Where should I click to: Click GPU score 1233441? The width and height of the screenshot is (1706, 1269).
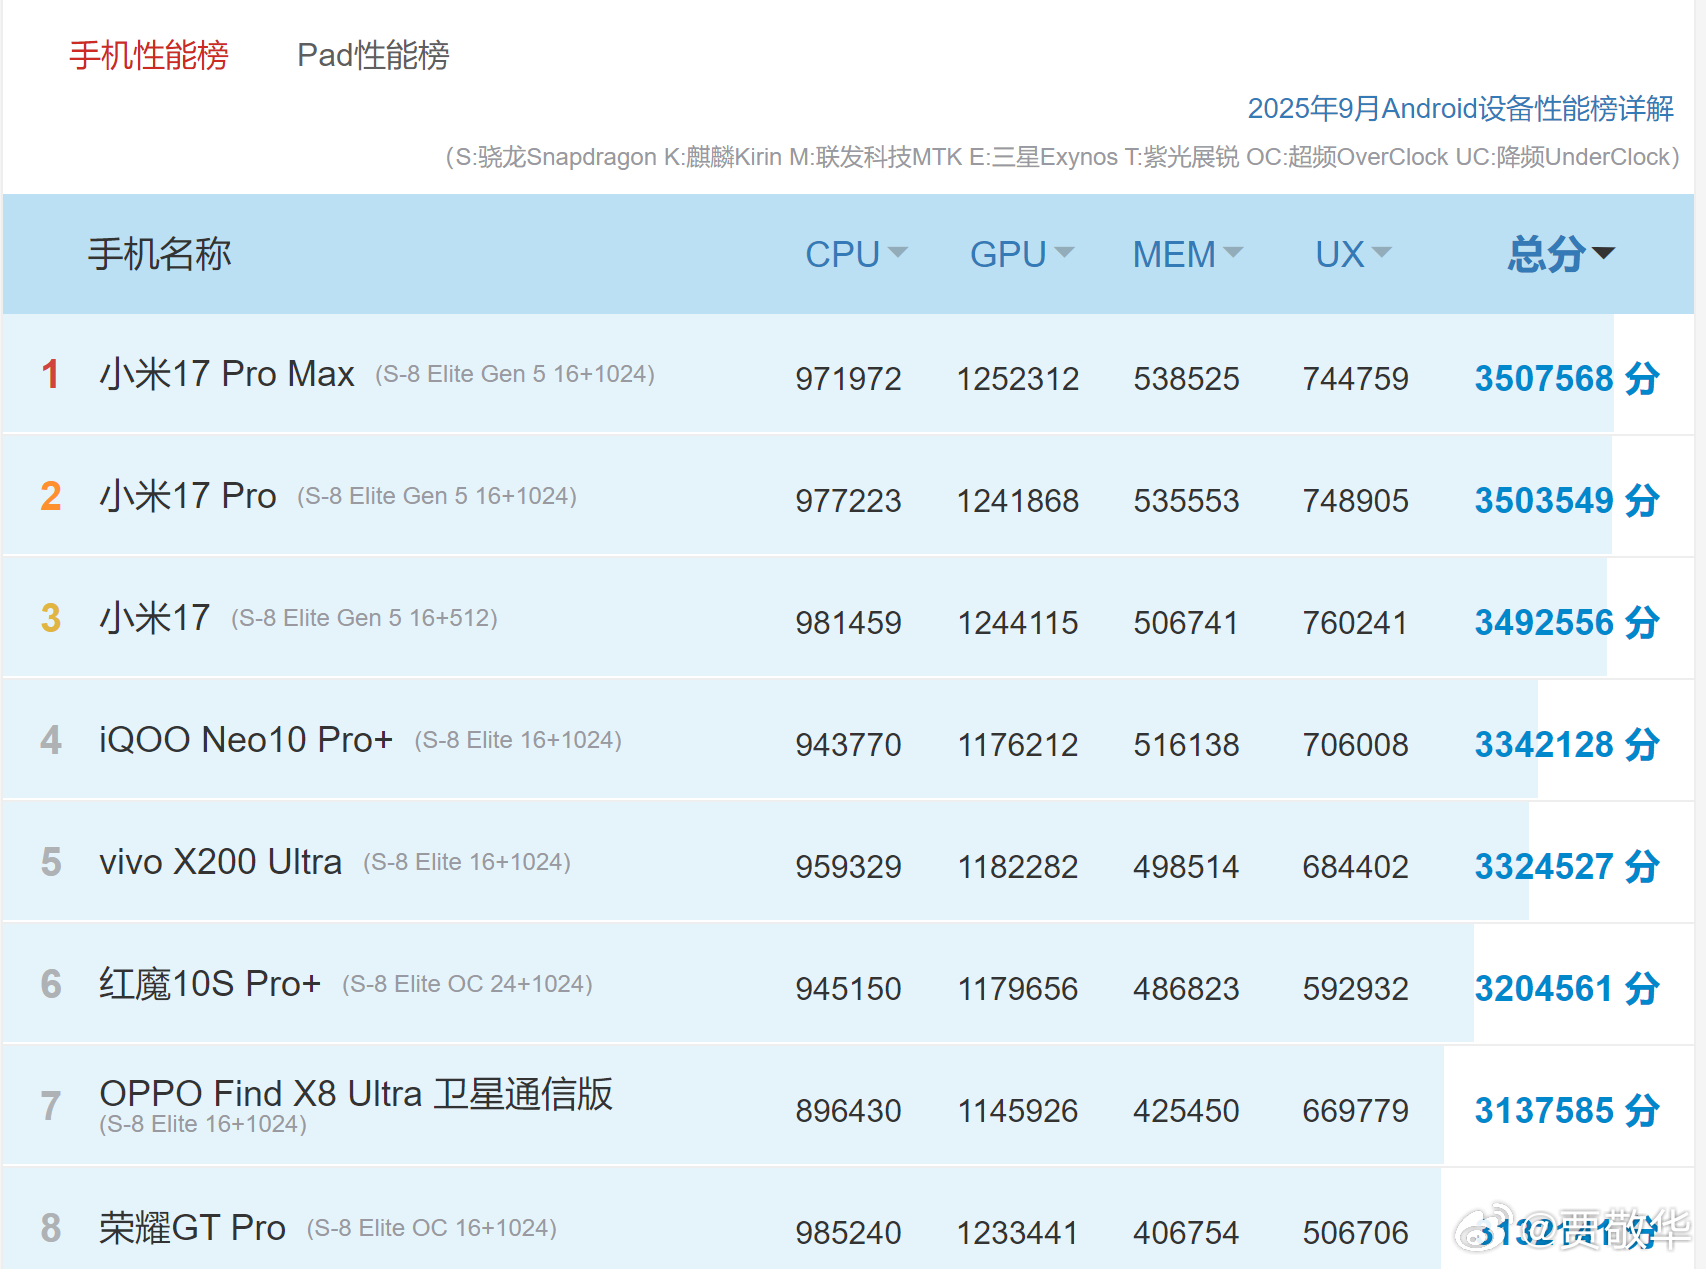1018,1233
